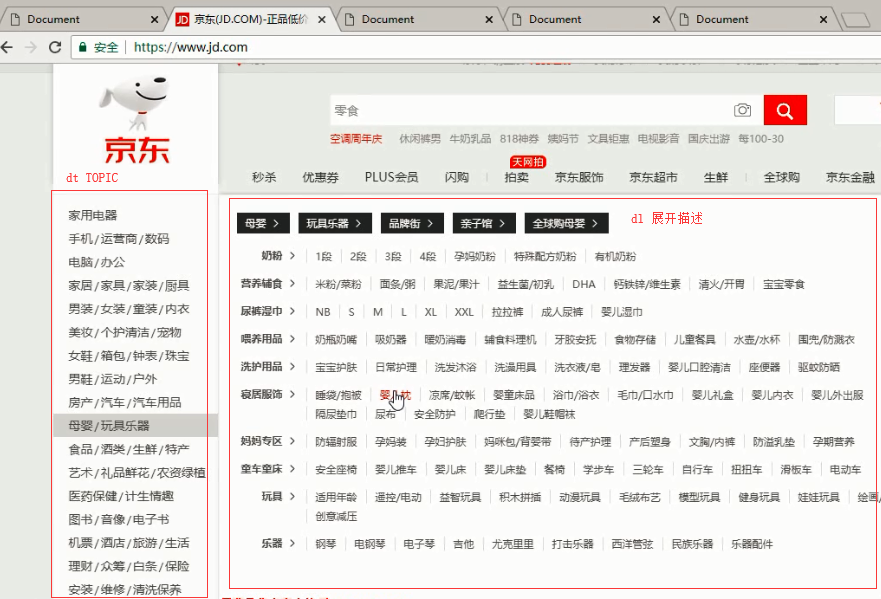The height and width of the screenshot is (599, 881).
Task: Select 母婴/玩具乐器 sidebar category
Action: point(109,426)
